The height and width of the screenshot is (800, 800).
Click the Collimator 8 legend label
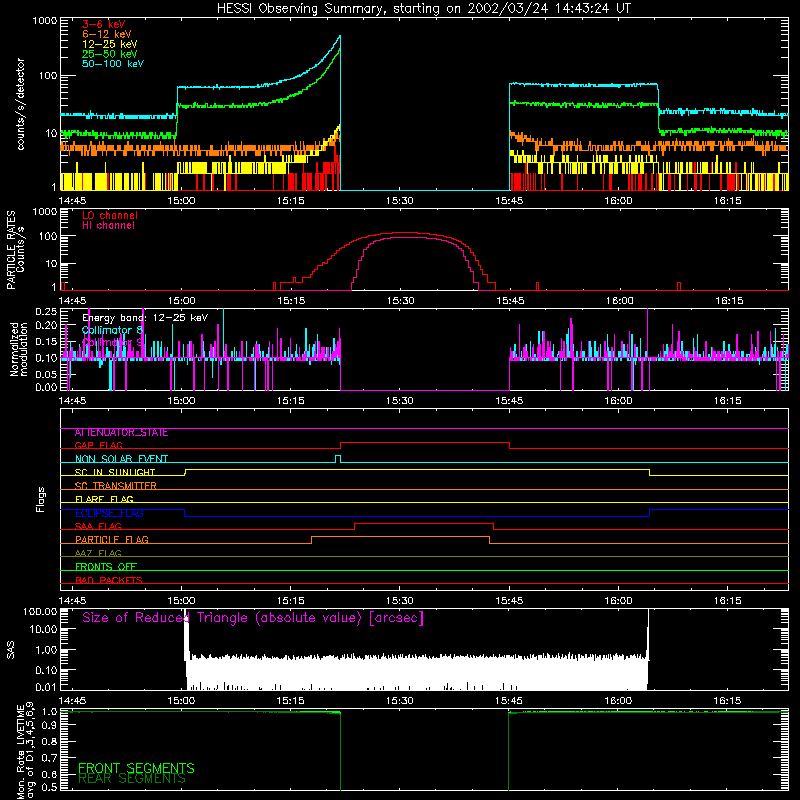tap(112, 330)
